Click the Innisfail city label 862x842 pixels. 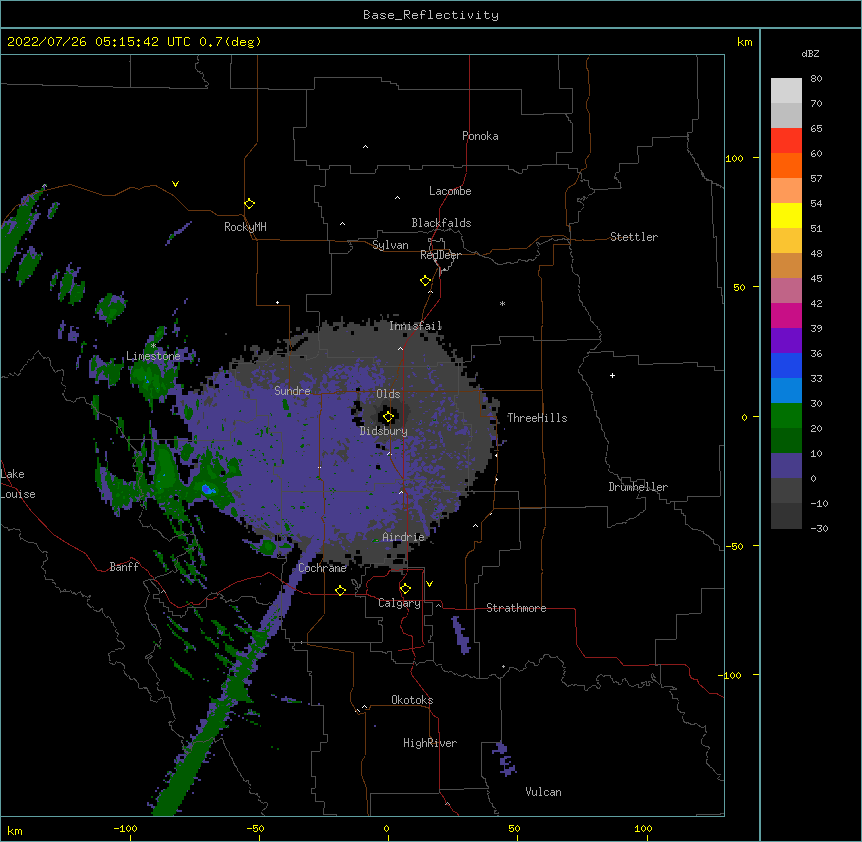(x=416, y=326)
